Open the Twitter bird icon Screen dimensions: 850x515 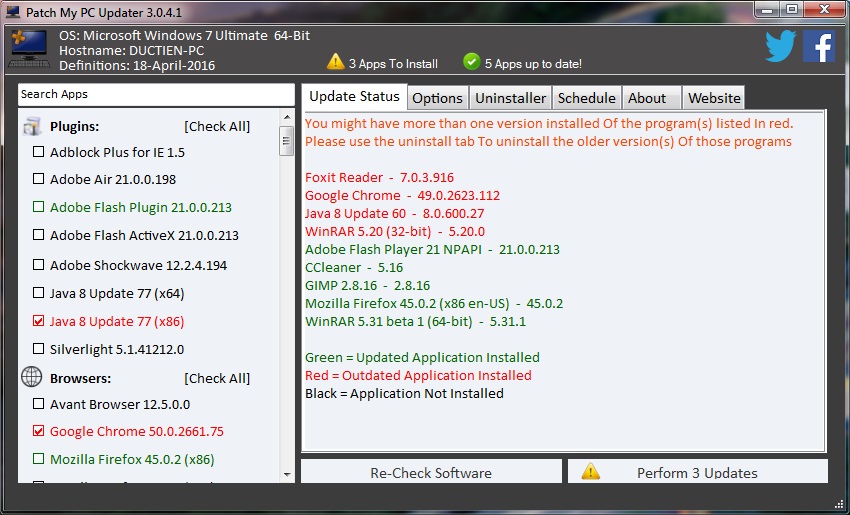coord(781,46)
